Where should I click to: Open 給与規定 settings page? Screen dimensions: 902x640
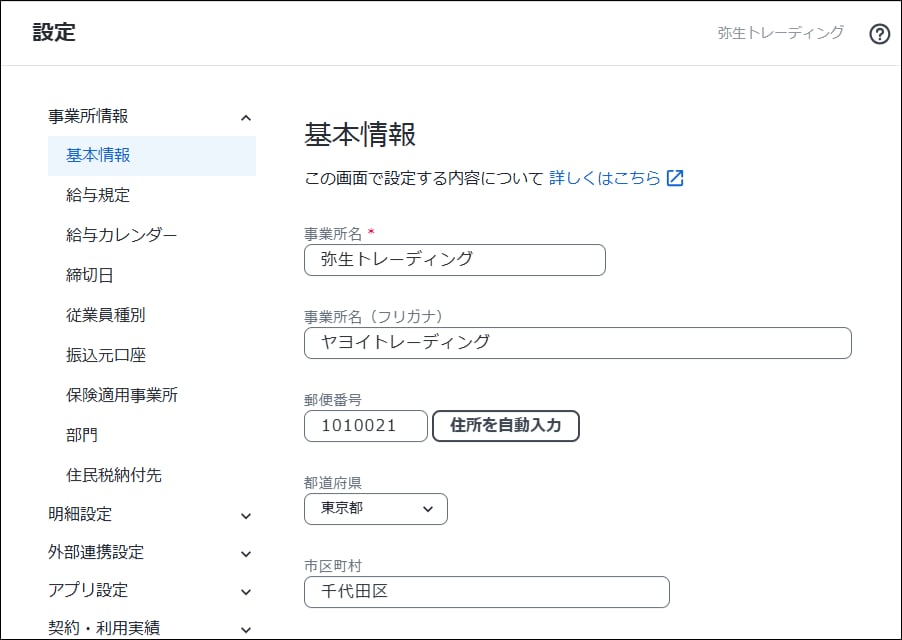[x=98, y=195]
